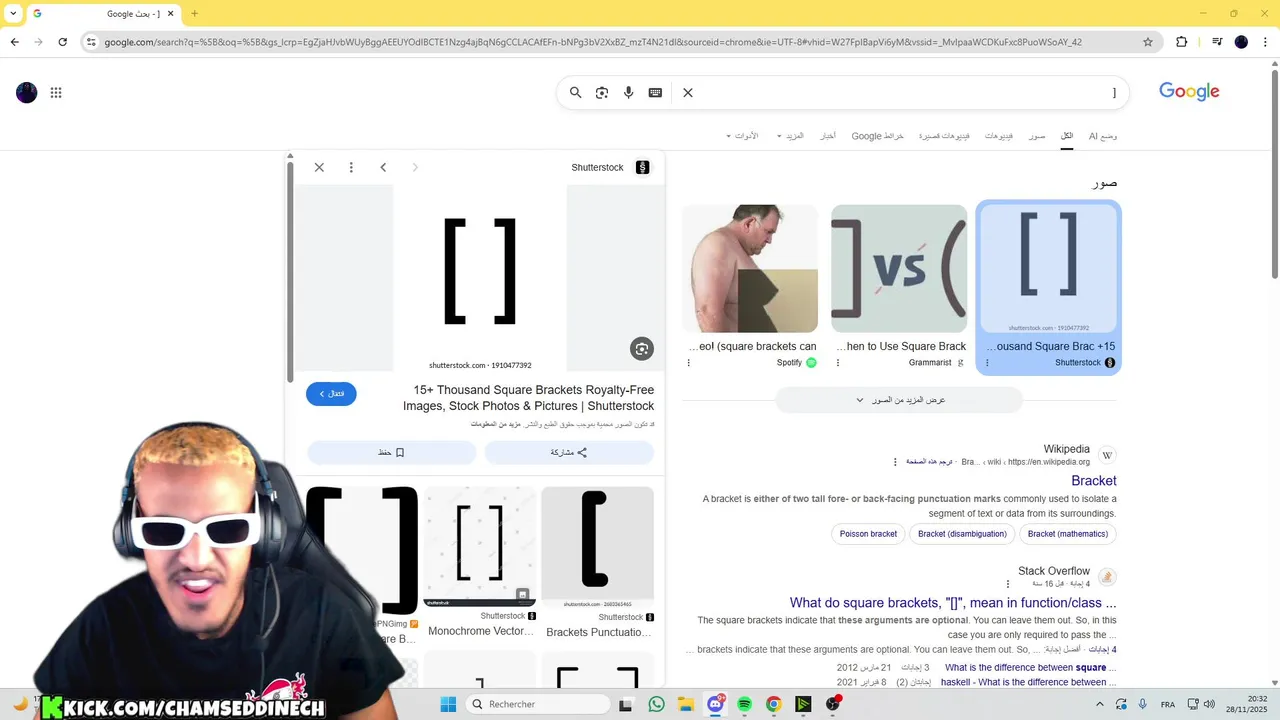Click the Chrome address bar URL
Screen dimensions: 1280x720
(x=592, y=42)
